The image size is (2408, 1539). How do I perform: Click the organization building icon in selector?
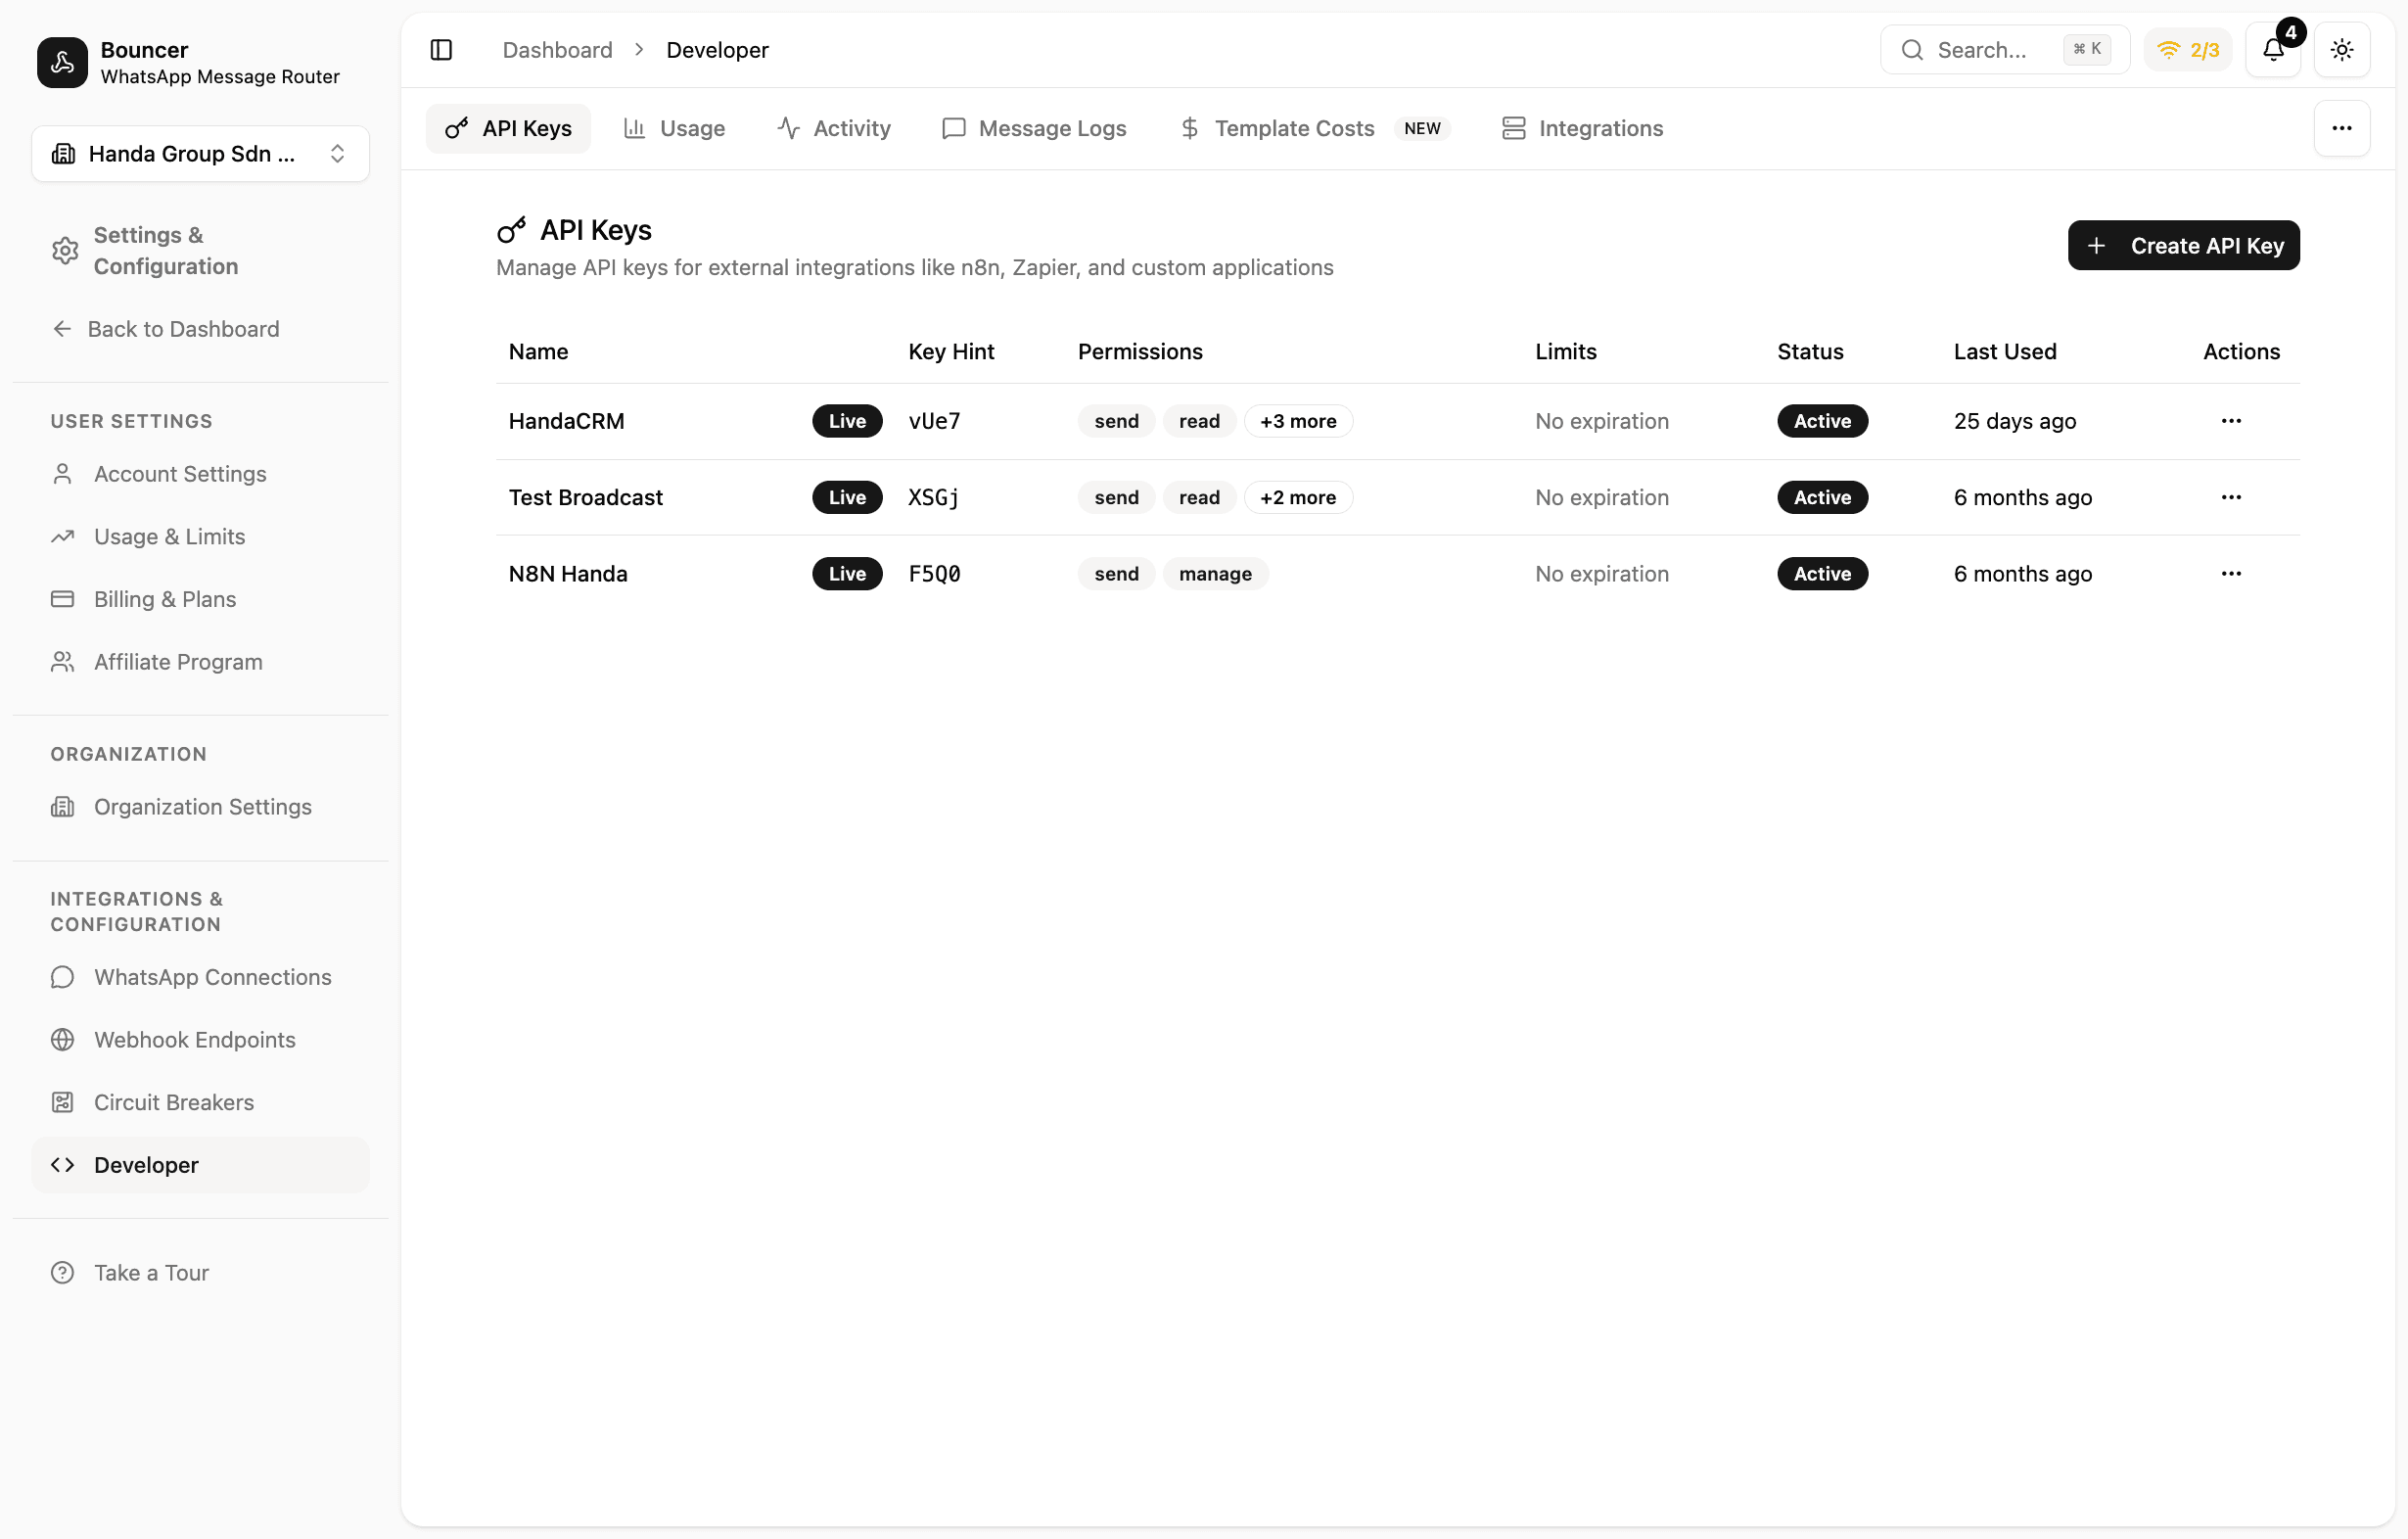coord(64,154)
